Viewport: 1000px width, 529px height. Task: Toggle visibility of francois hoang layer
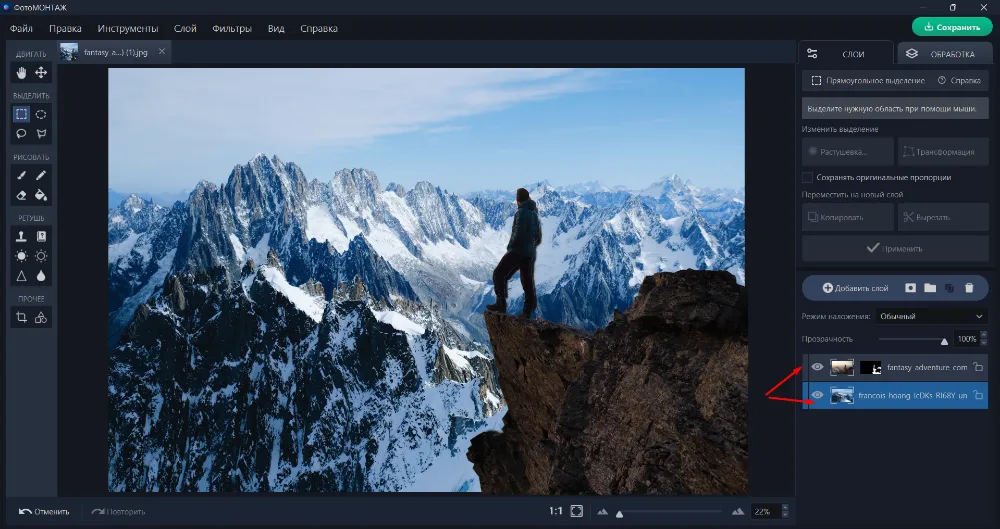tap(817, 396)
